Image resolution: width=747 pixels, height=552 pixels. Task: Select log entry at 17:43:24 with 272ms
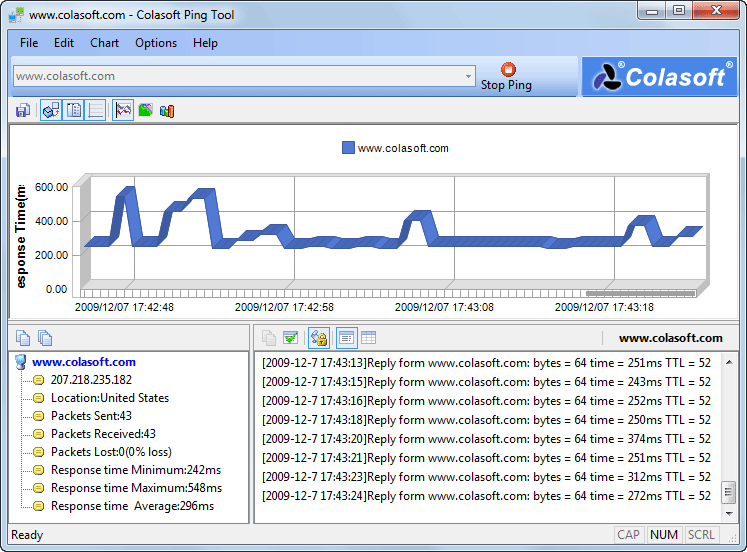pos(486,496)
